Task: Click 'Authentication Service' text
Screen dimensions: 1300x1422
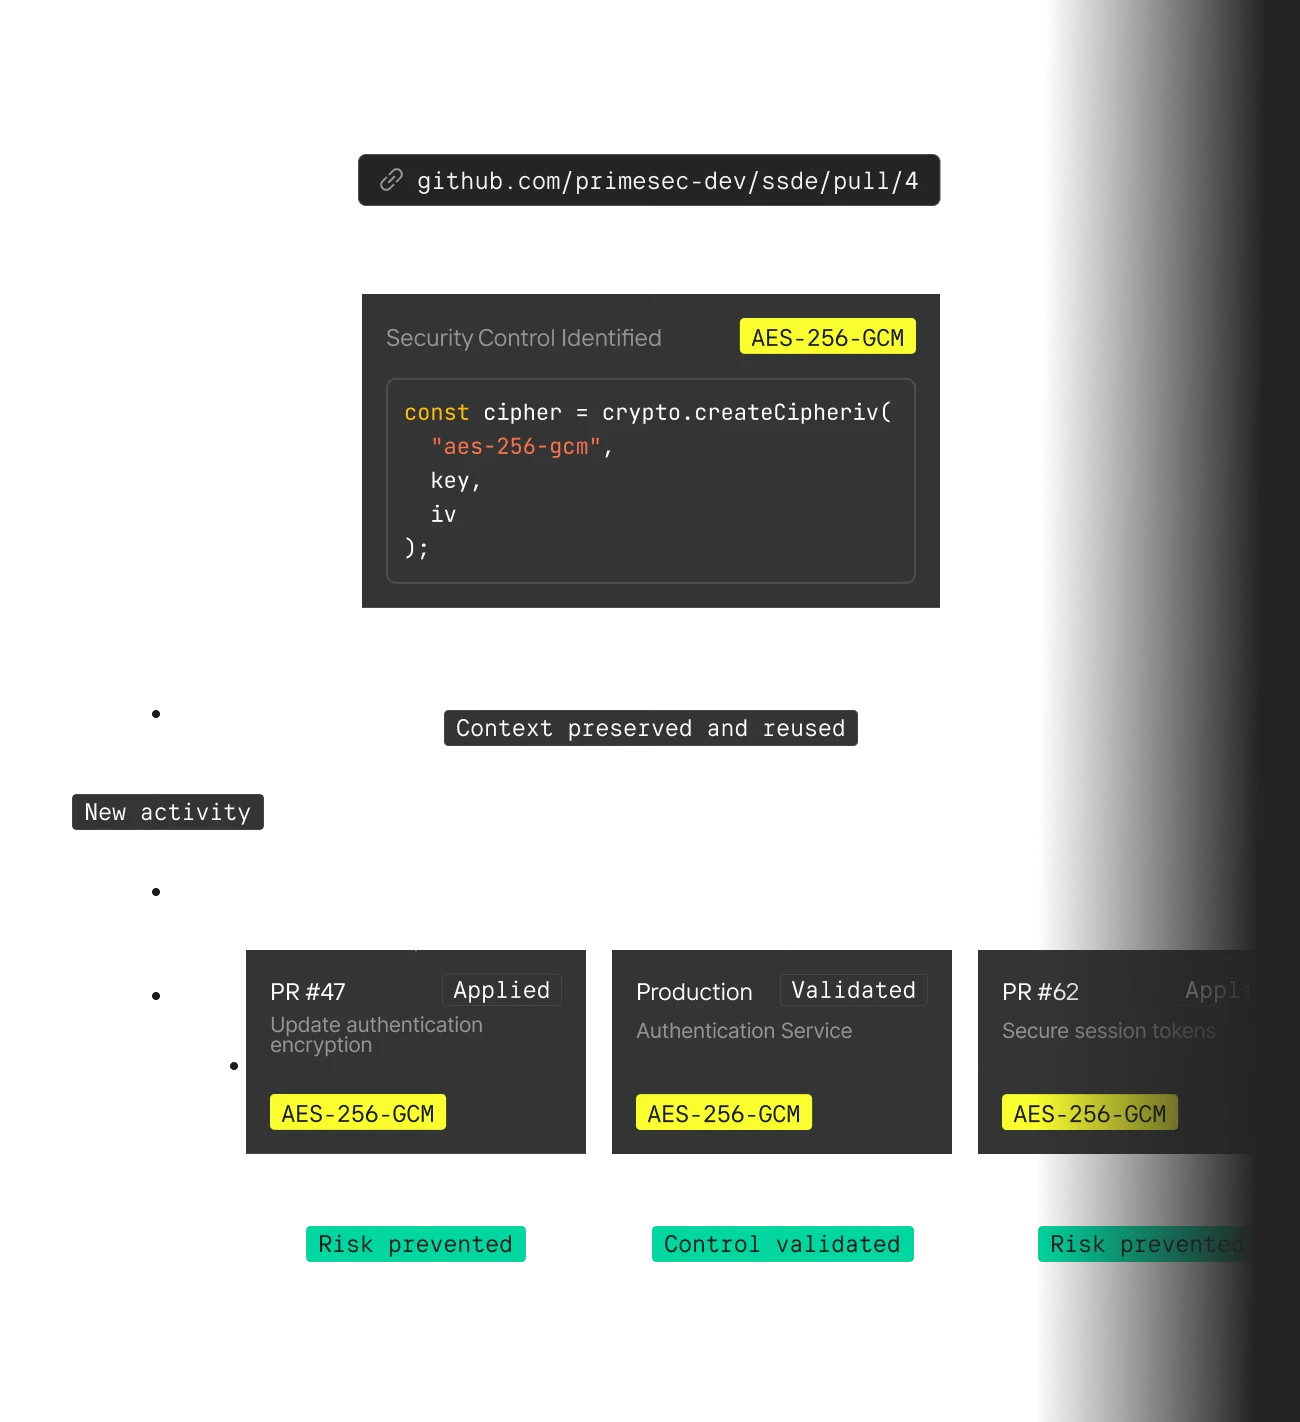Action: pos(744,1031)
